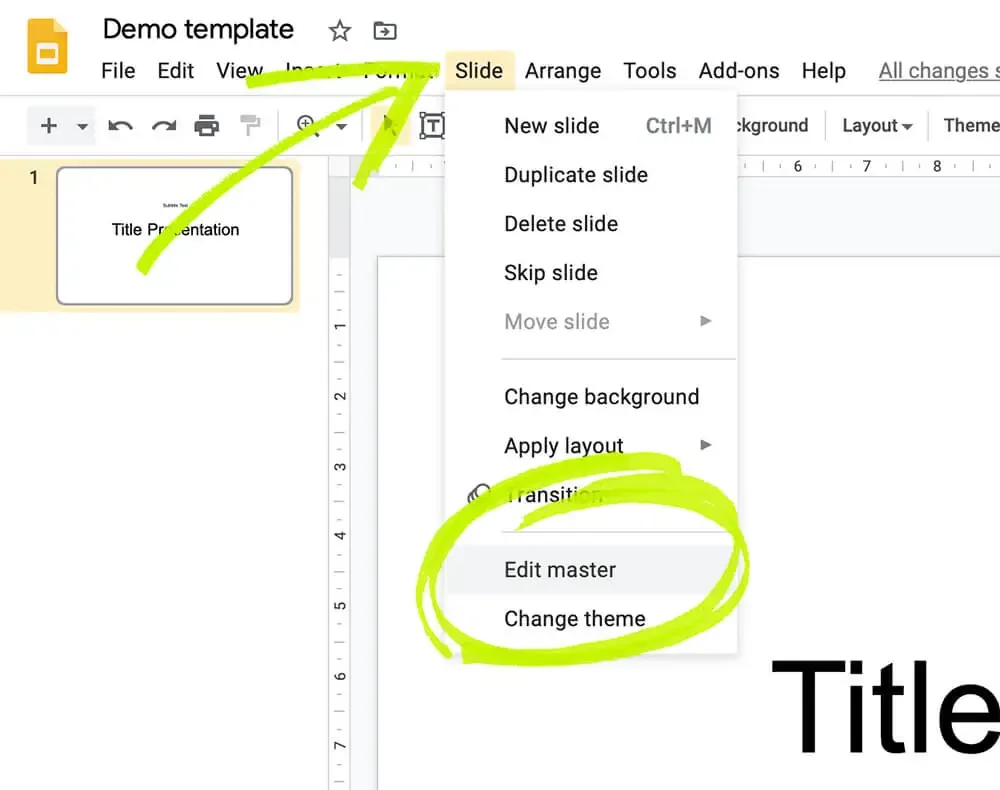Open the move-to-folder icon

click(385, 31)
